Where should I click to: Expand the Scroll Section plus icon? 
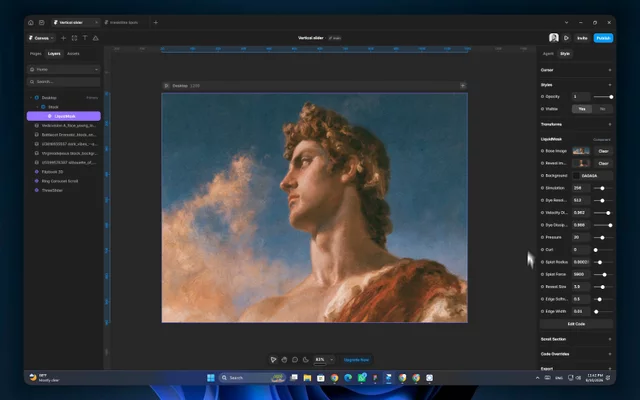[610, 339]
